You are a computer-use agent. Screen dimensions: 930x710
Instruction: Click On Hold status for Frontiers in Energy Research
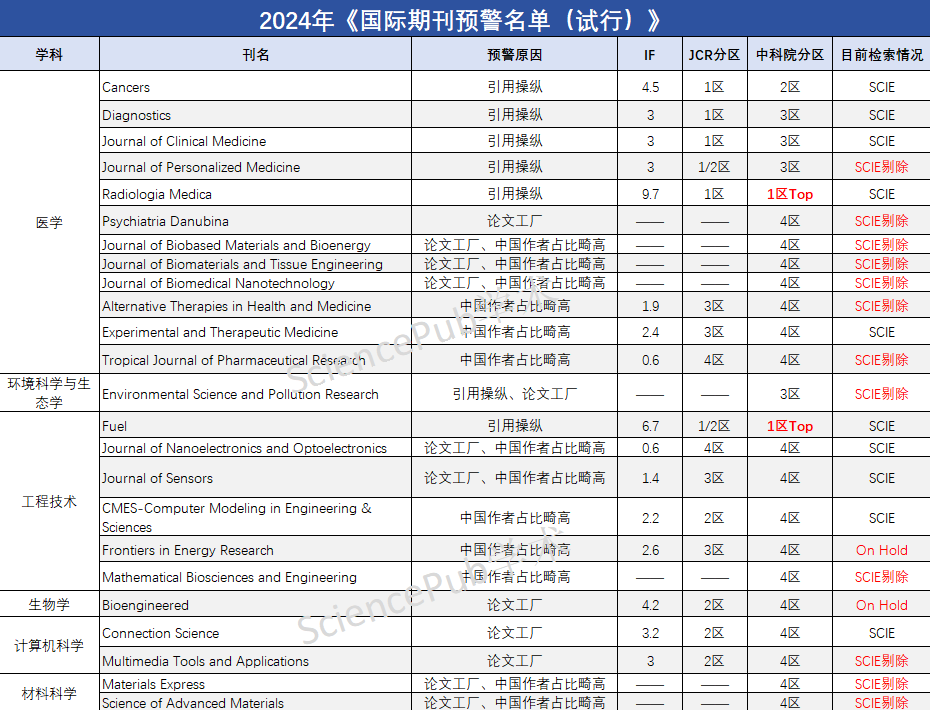pos(882,550)
